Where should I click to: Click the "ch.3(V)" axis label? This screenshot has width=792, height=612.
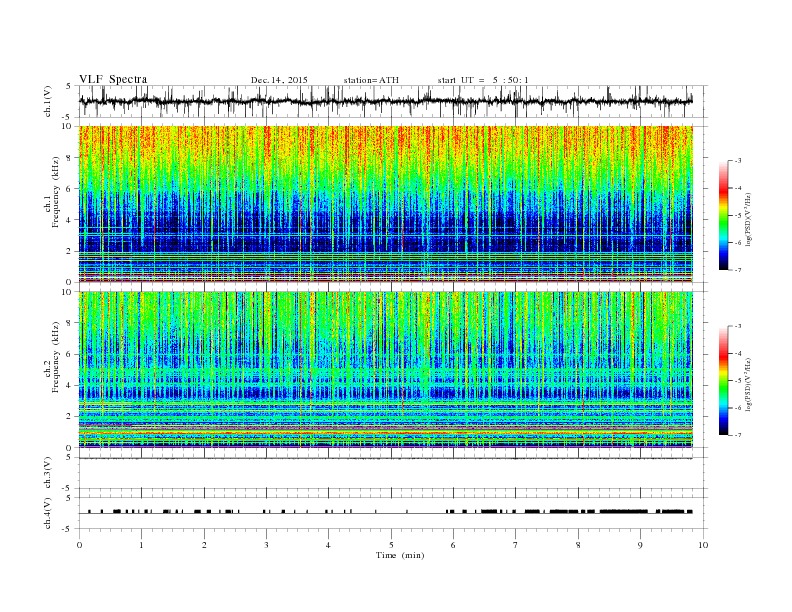48,475
